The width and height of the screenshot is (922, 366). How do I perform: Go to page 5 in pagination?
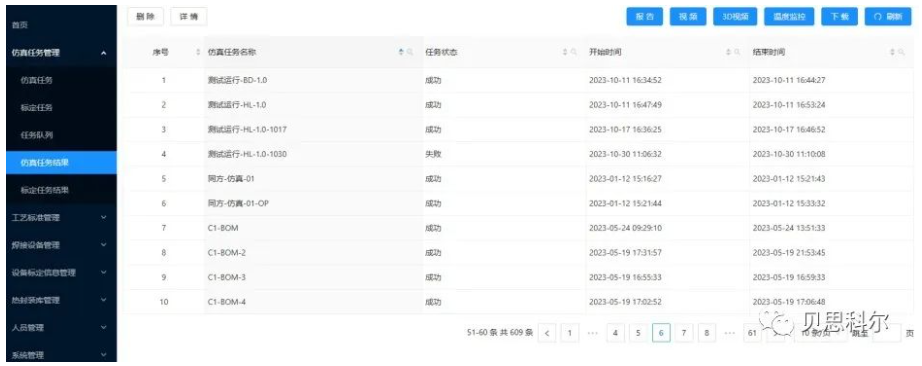pos(638,333)
